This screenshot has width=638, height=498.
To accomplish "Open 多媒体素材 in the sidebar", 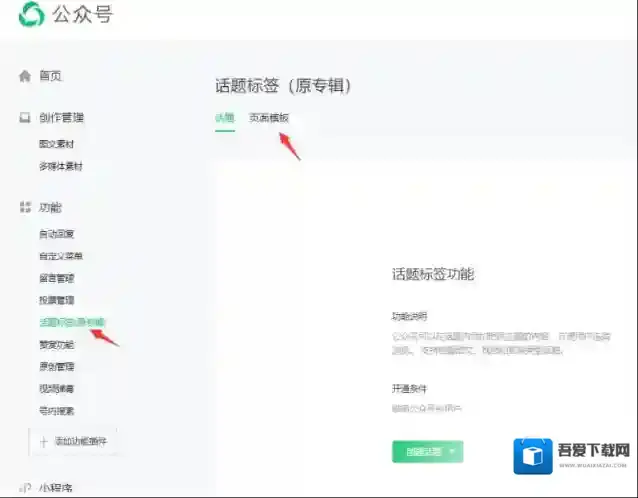I will (61, 166).
